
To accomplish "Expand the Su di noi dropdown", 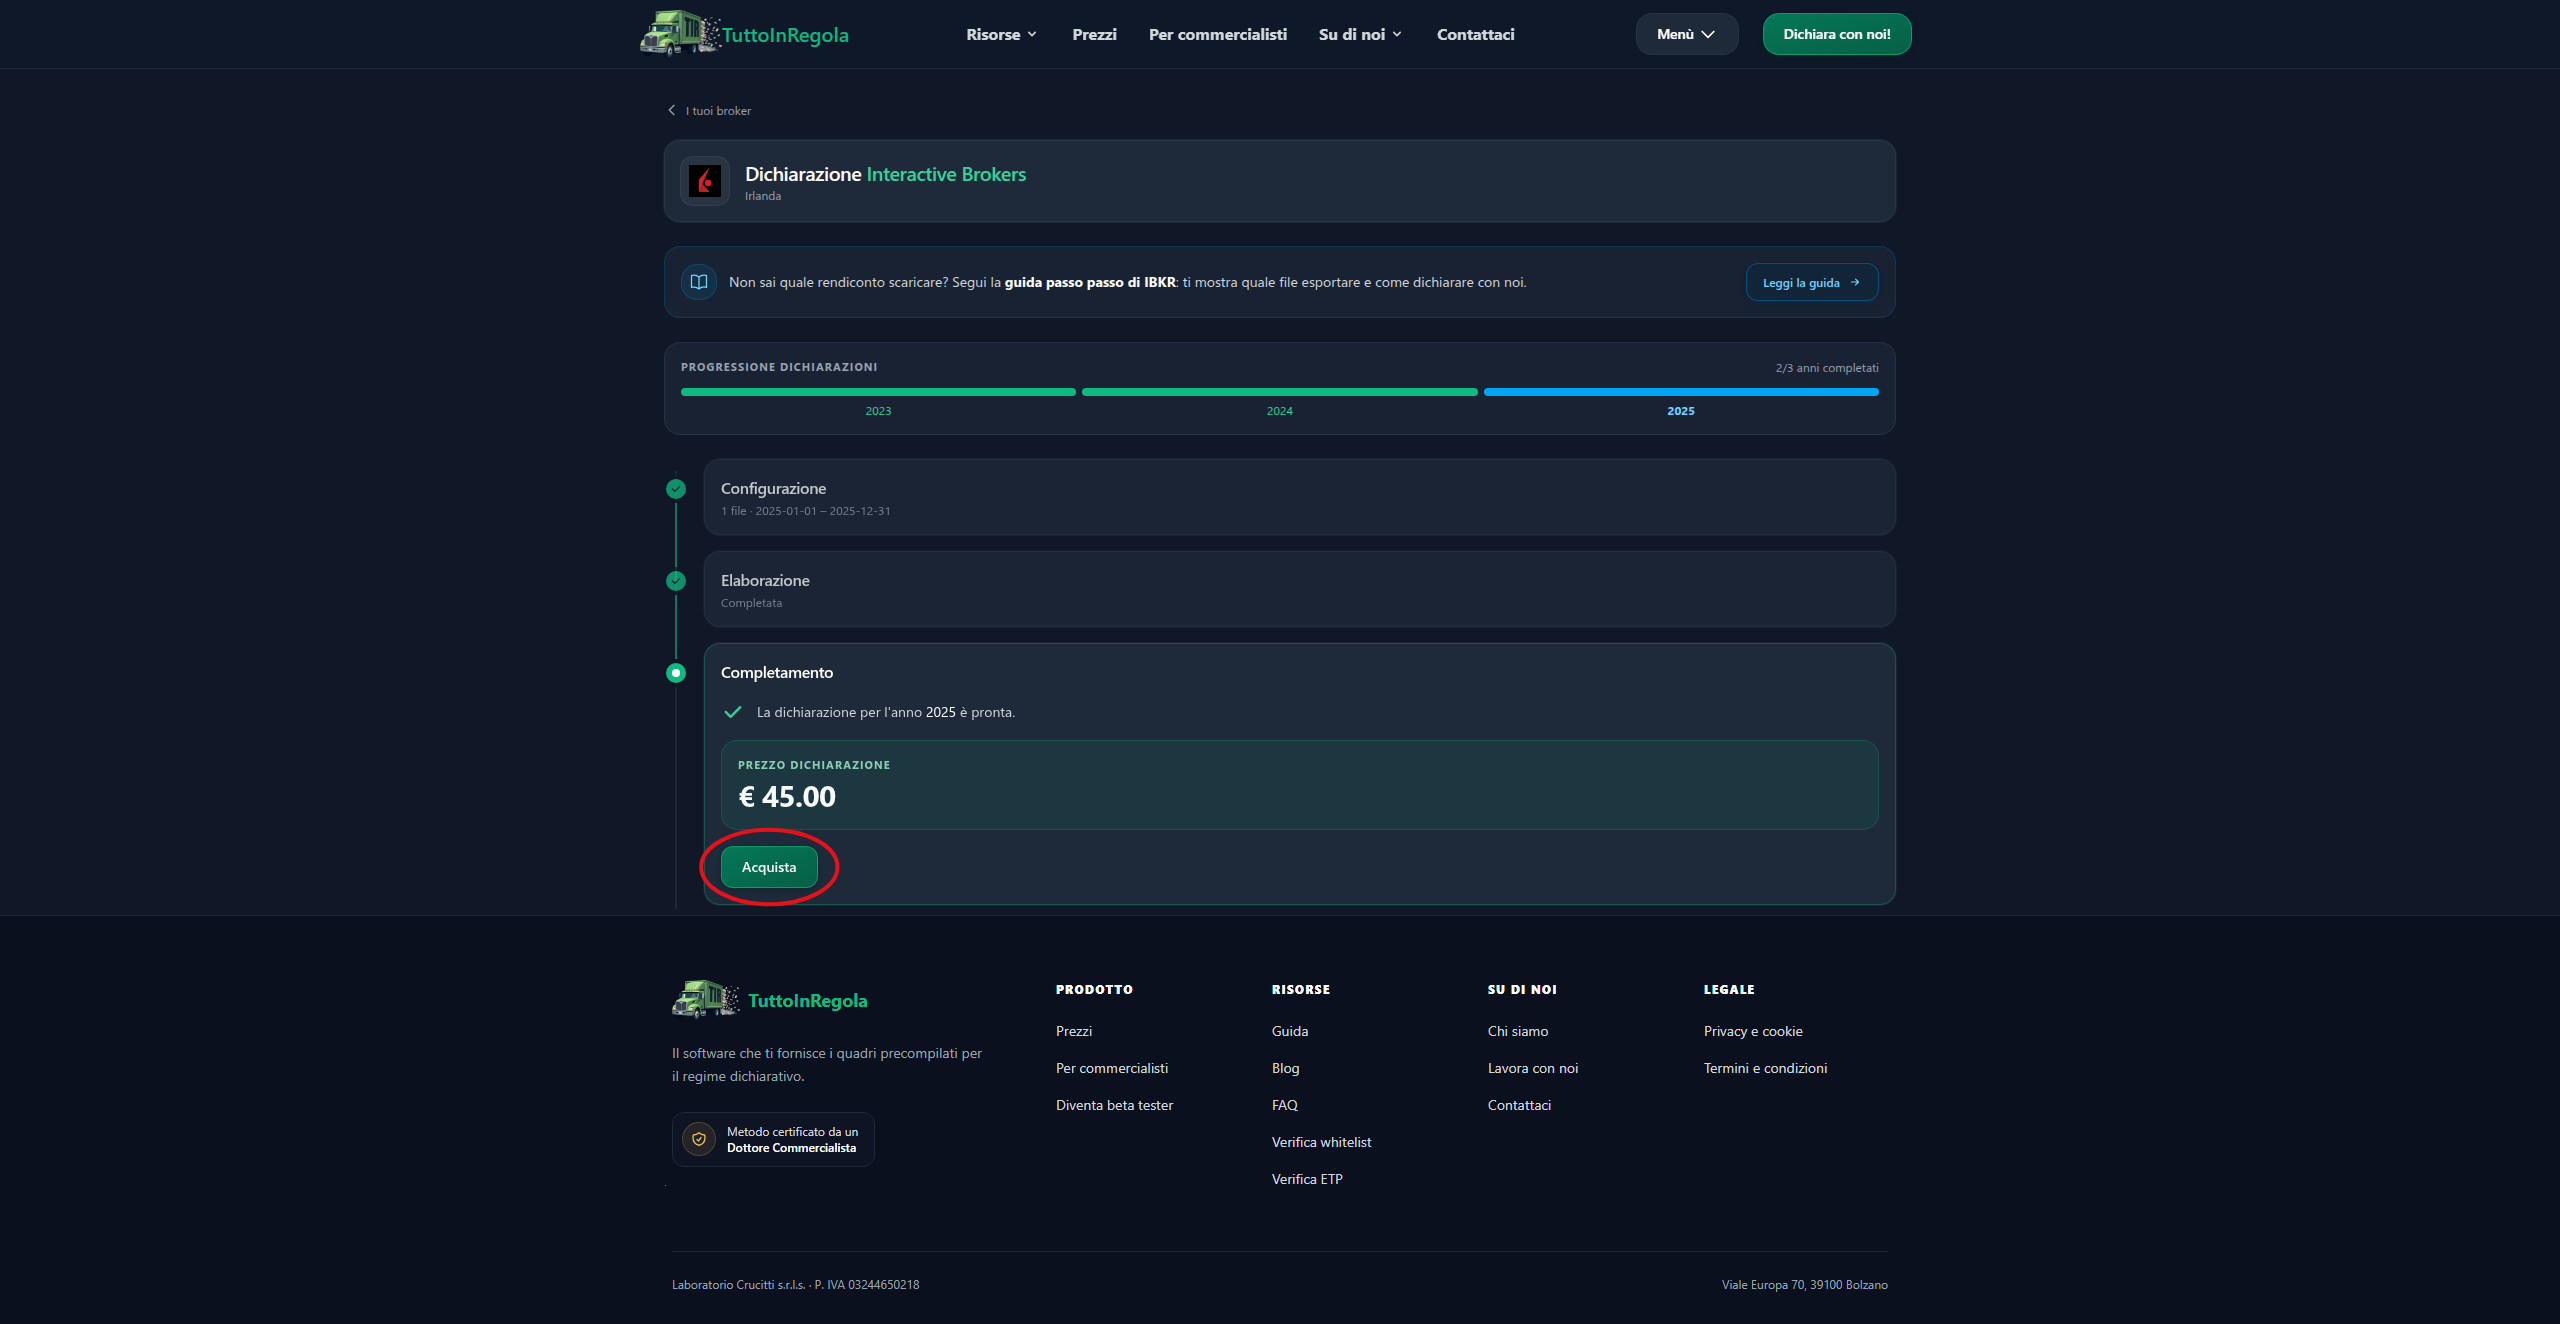I will 1360,34.
